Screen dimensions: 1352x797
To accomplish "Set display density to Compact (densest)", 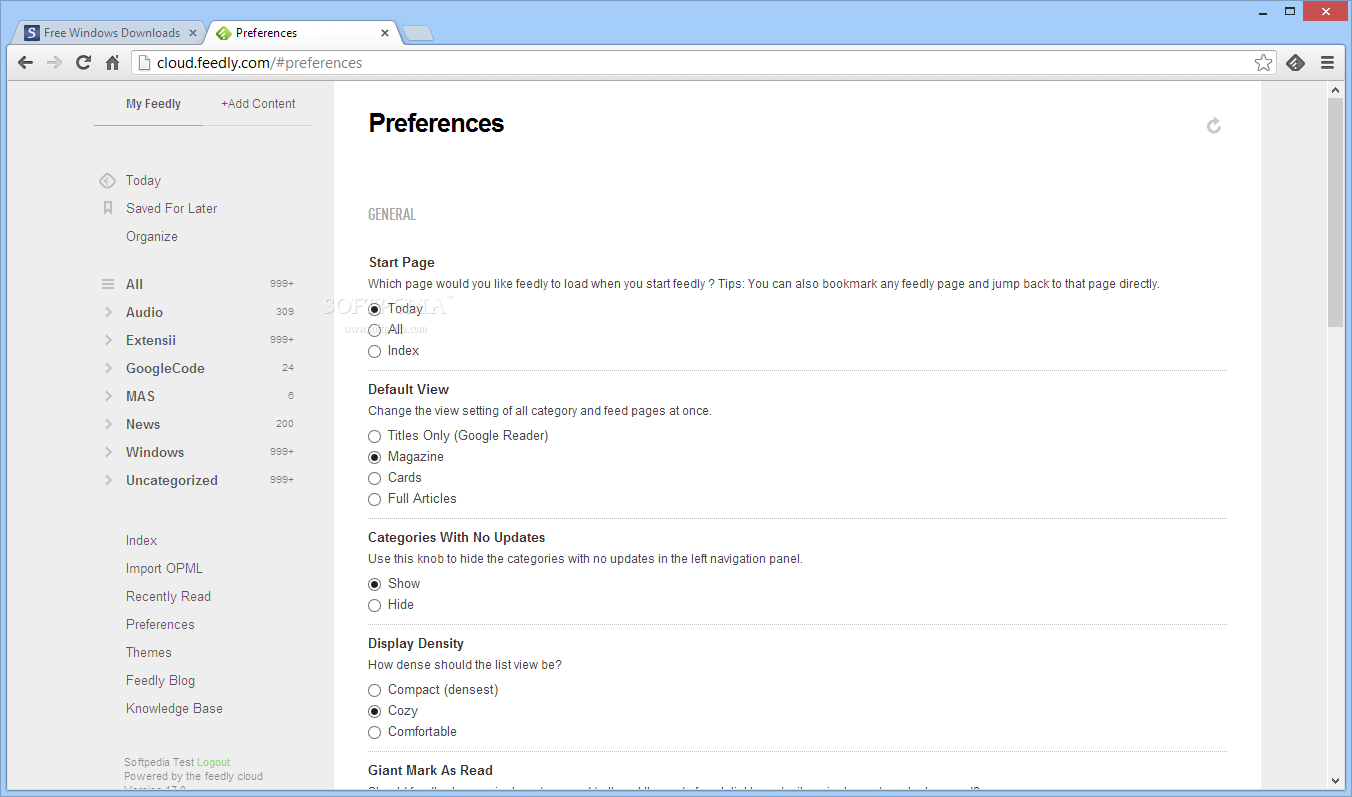I will point(374,690).
